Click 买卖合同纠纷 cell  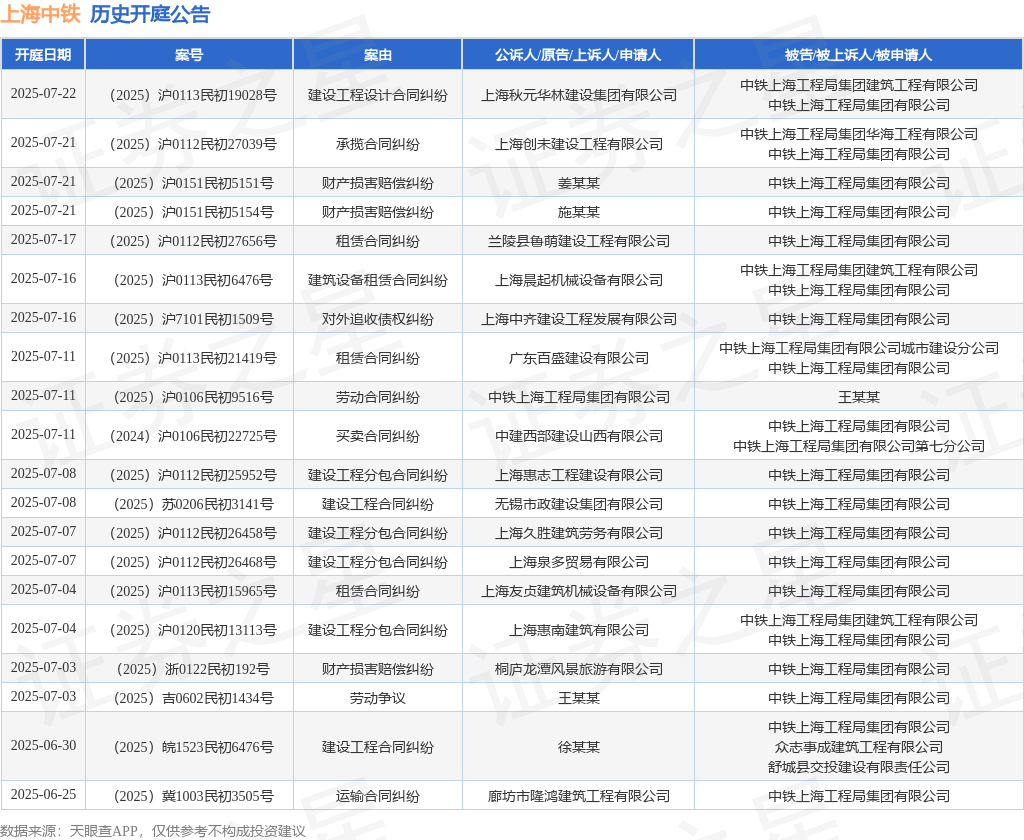click(x=377, y=436)
